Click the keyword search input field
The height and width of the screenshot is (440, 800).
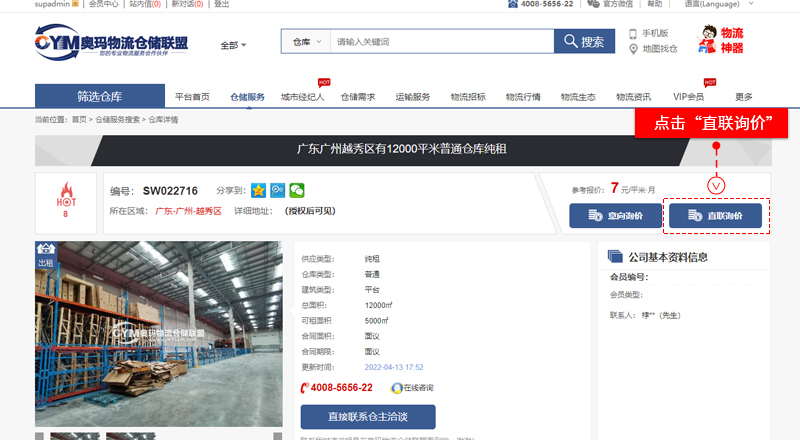[x=440, y=42]
